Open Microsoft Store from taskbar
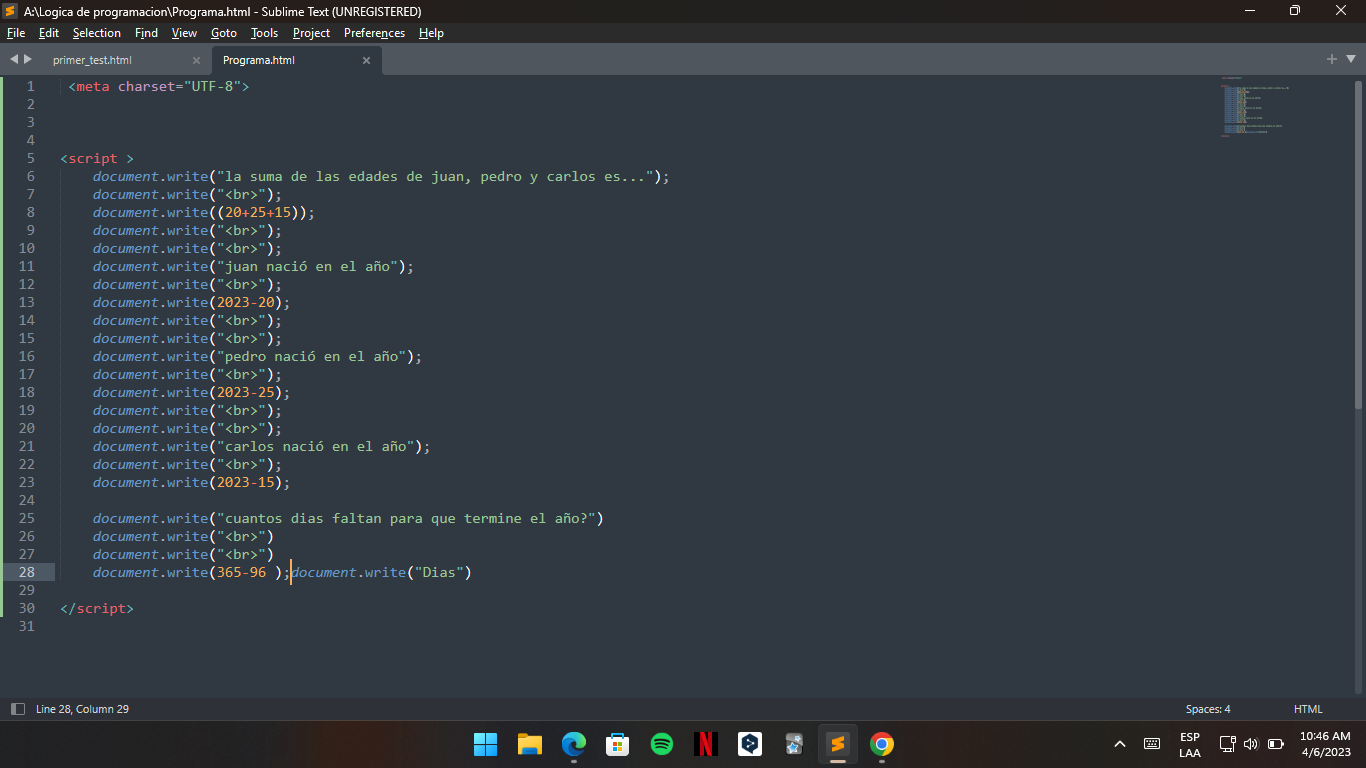 [x=618, y=744]
